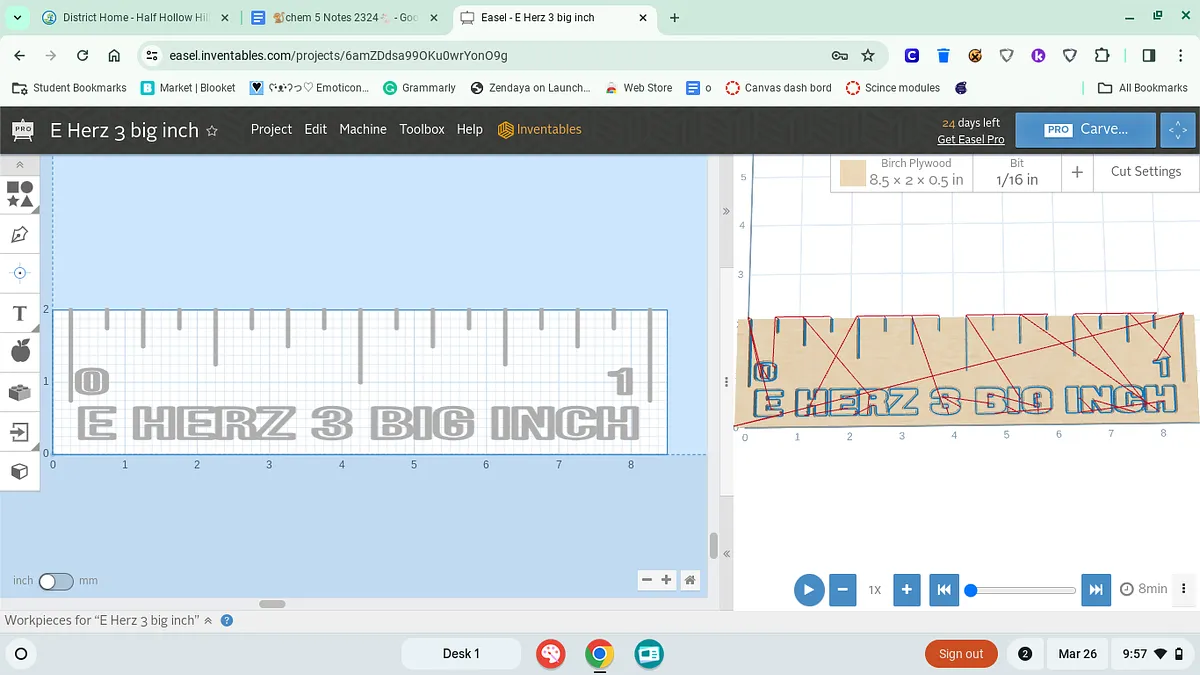
Task: Collapse the left tool panel chevron
Action: click(x=19, y=164)
